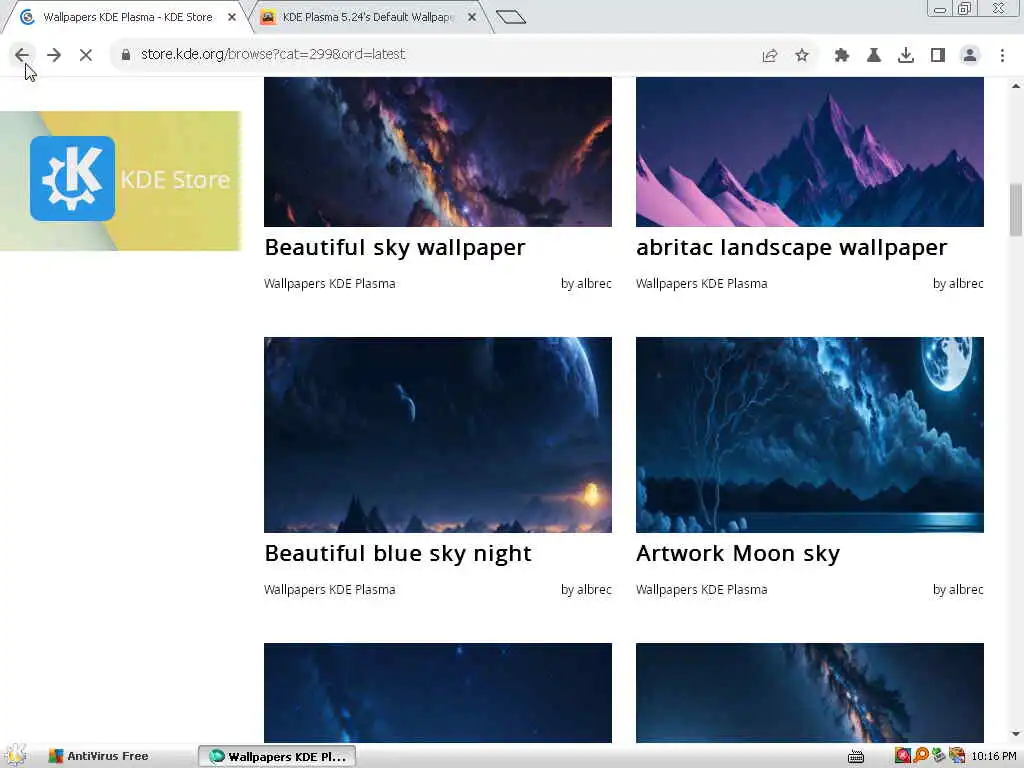Open a new tab
The image size is (1024, 768).
(511, 17)
